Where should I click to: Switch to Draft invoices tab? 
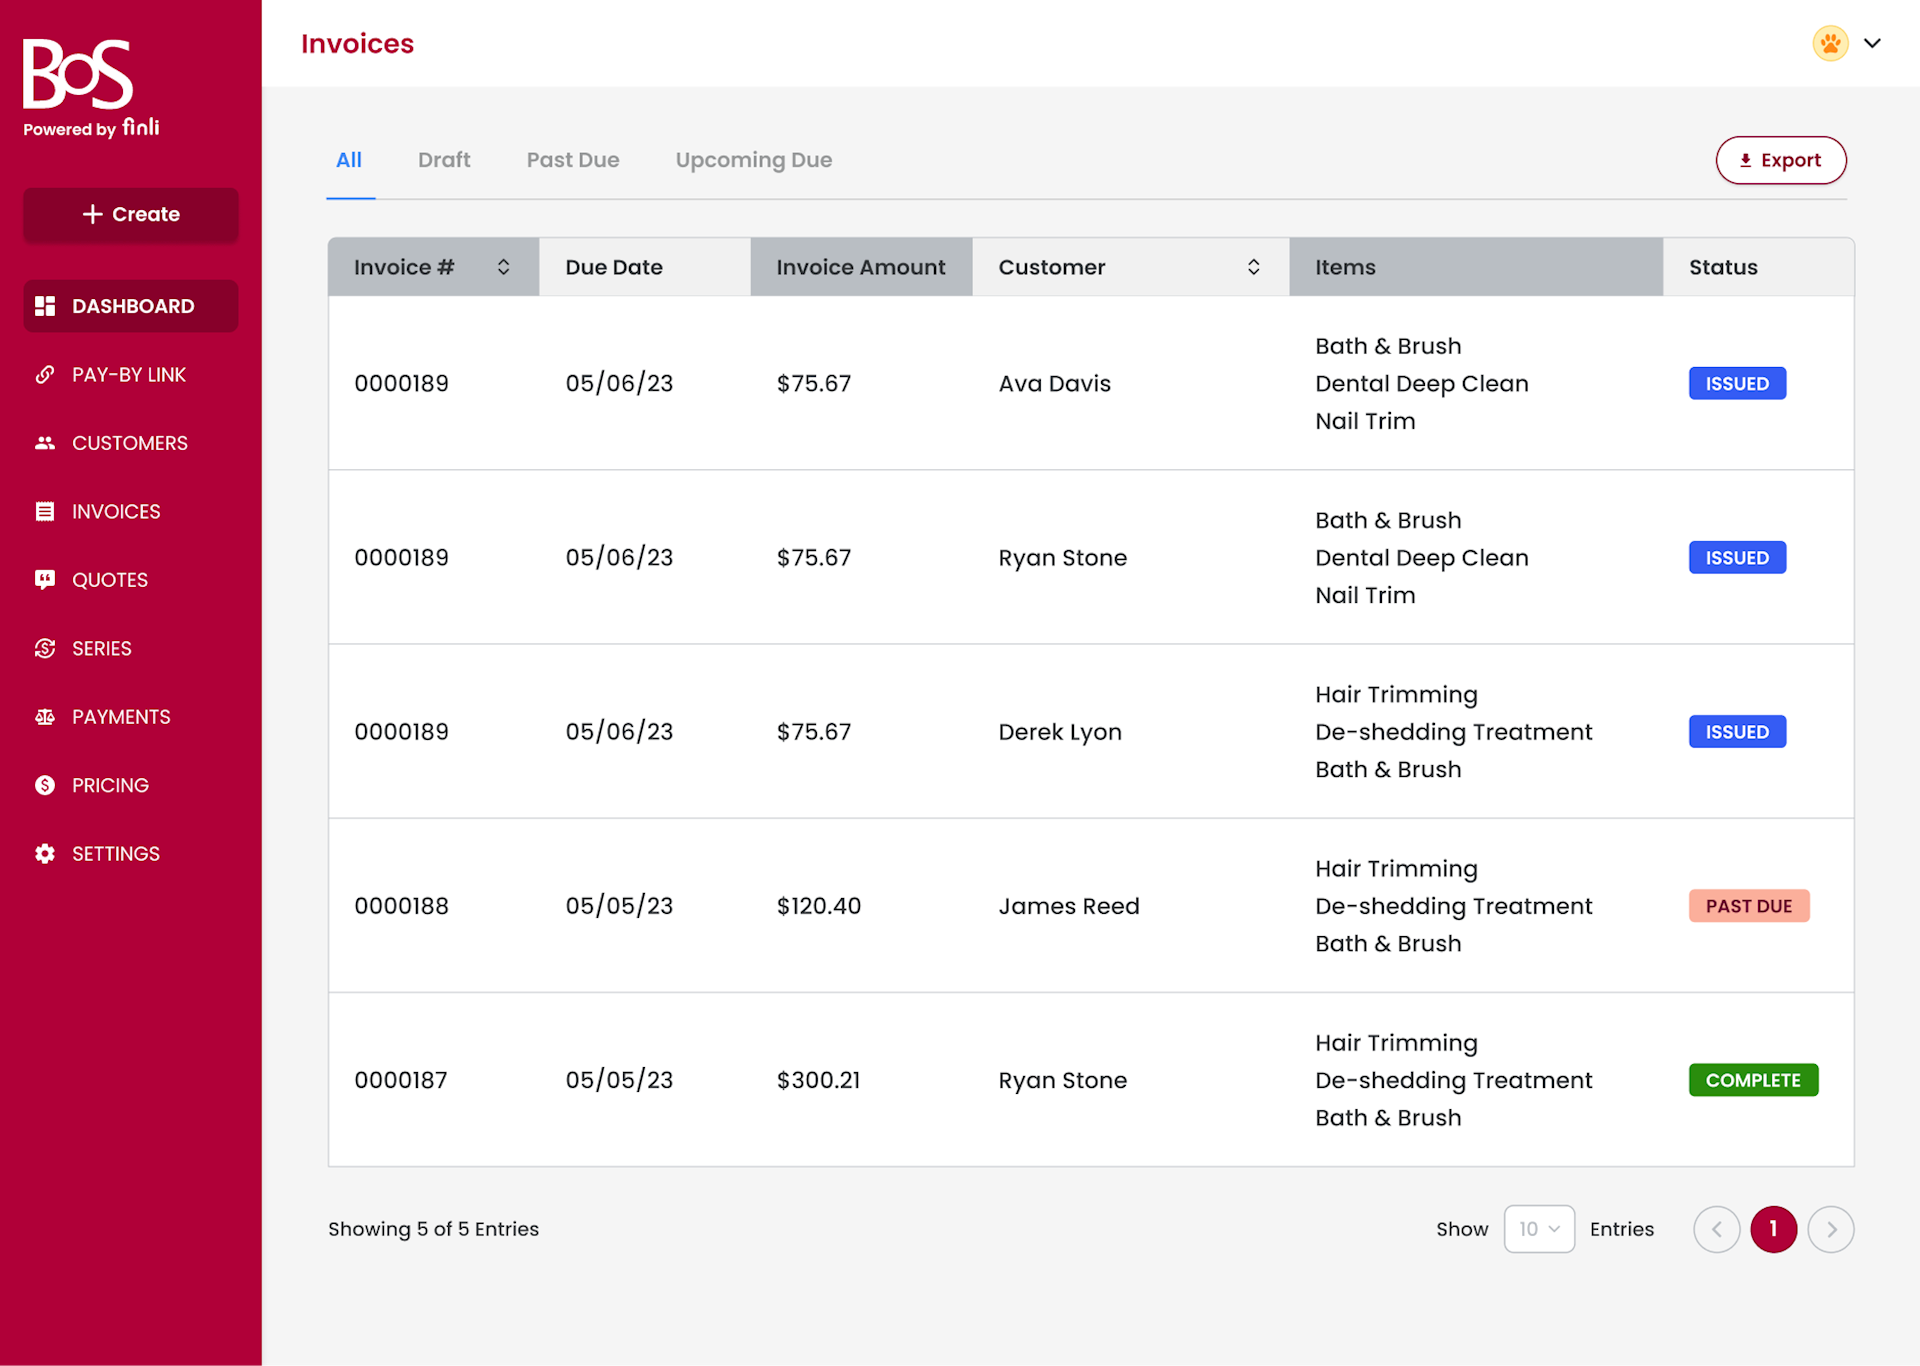click(x=443, y=160)
